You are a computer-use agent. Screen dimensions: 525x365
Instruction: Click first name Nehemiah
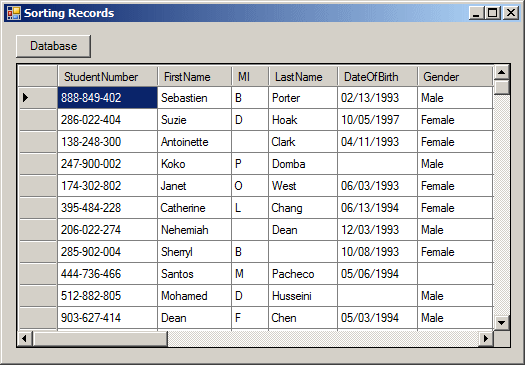[x=195, y=230]
